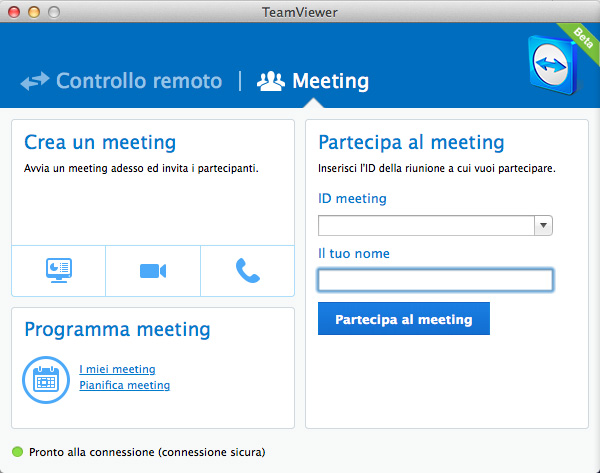600x473 pixels.
Task: Click the double-arrow icon beside Controllo remoto
Action: click(35, 81)
